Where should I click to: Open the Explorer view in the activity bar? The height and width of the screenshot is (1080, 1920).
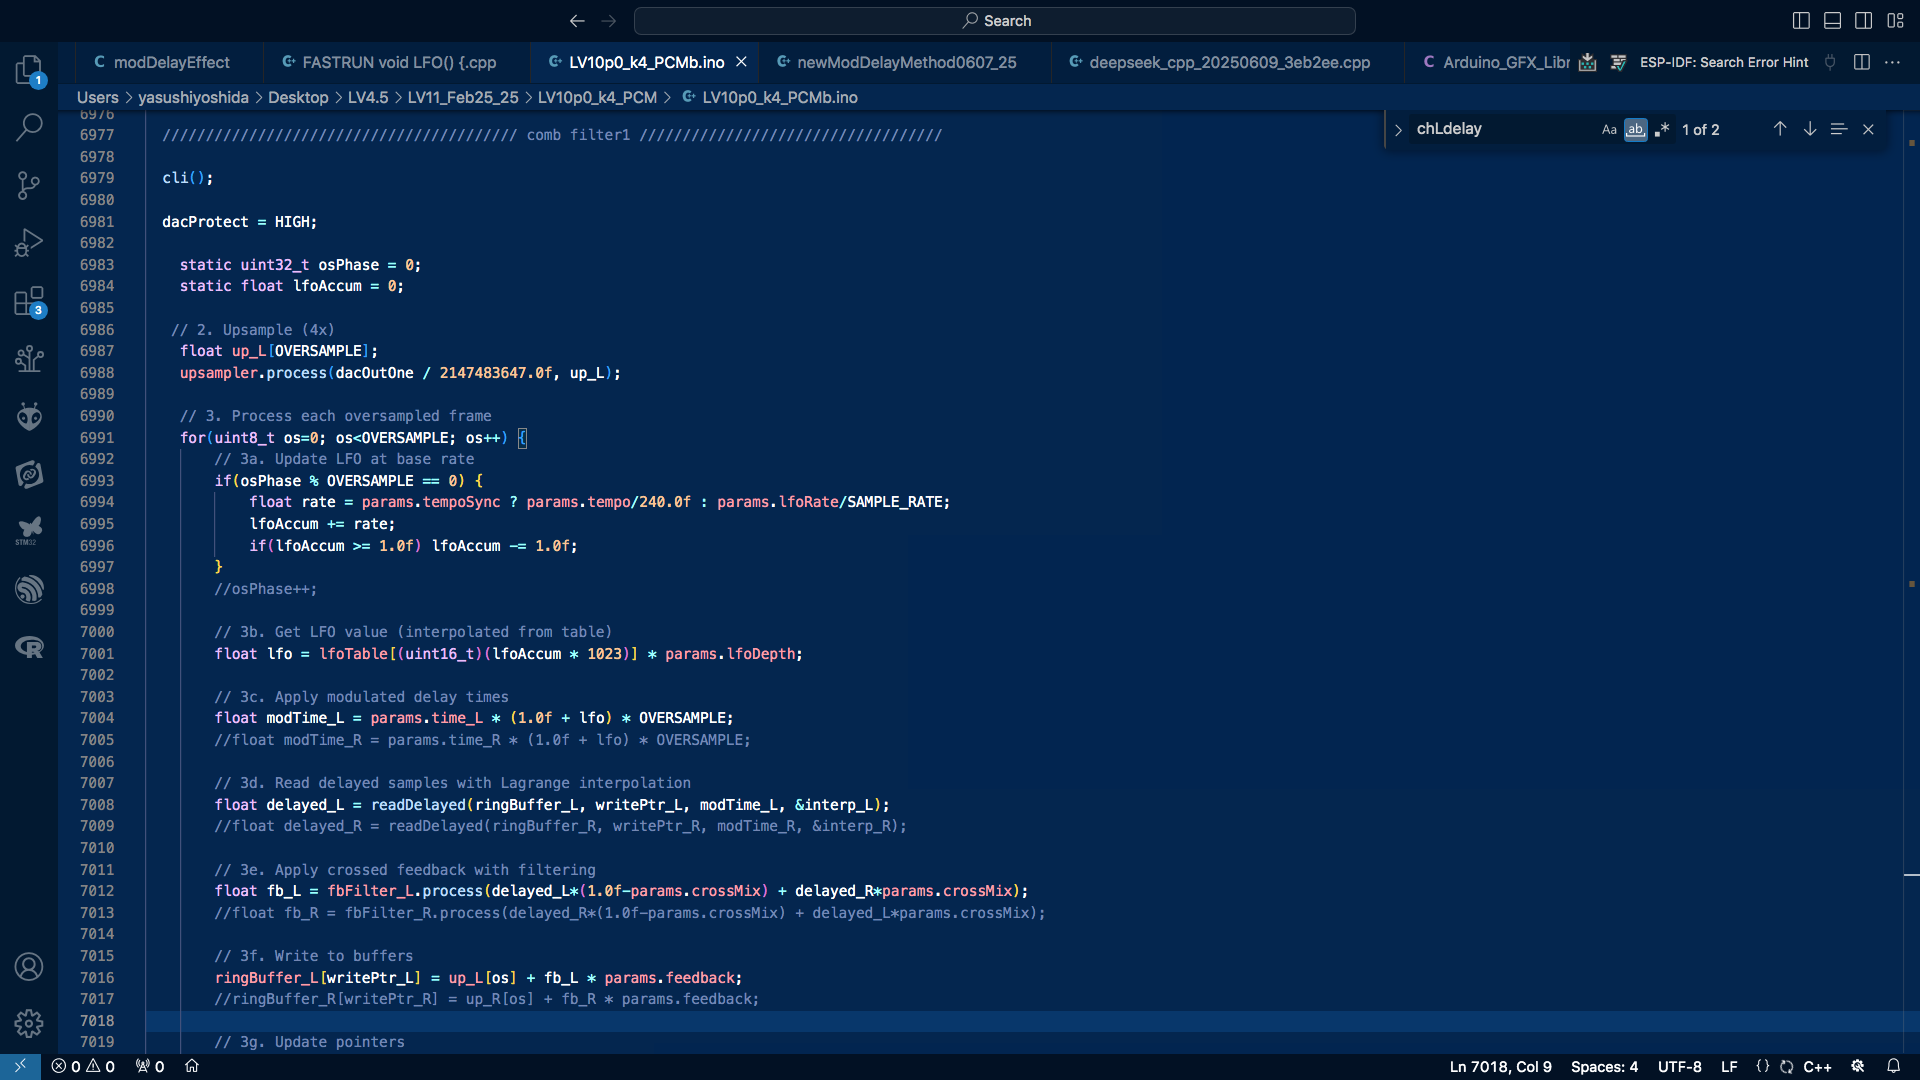point(29,70)
